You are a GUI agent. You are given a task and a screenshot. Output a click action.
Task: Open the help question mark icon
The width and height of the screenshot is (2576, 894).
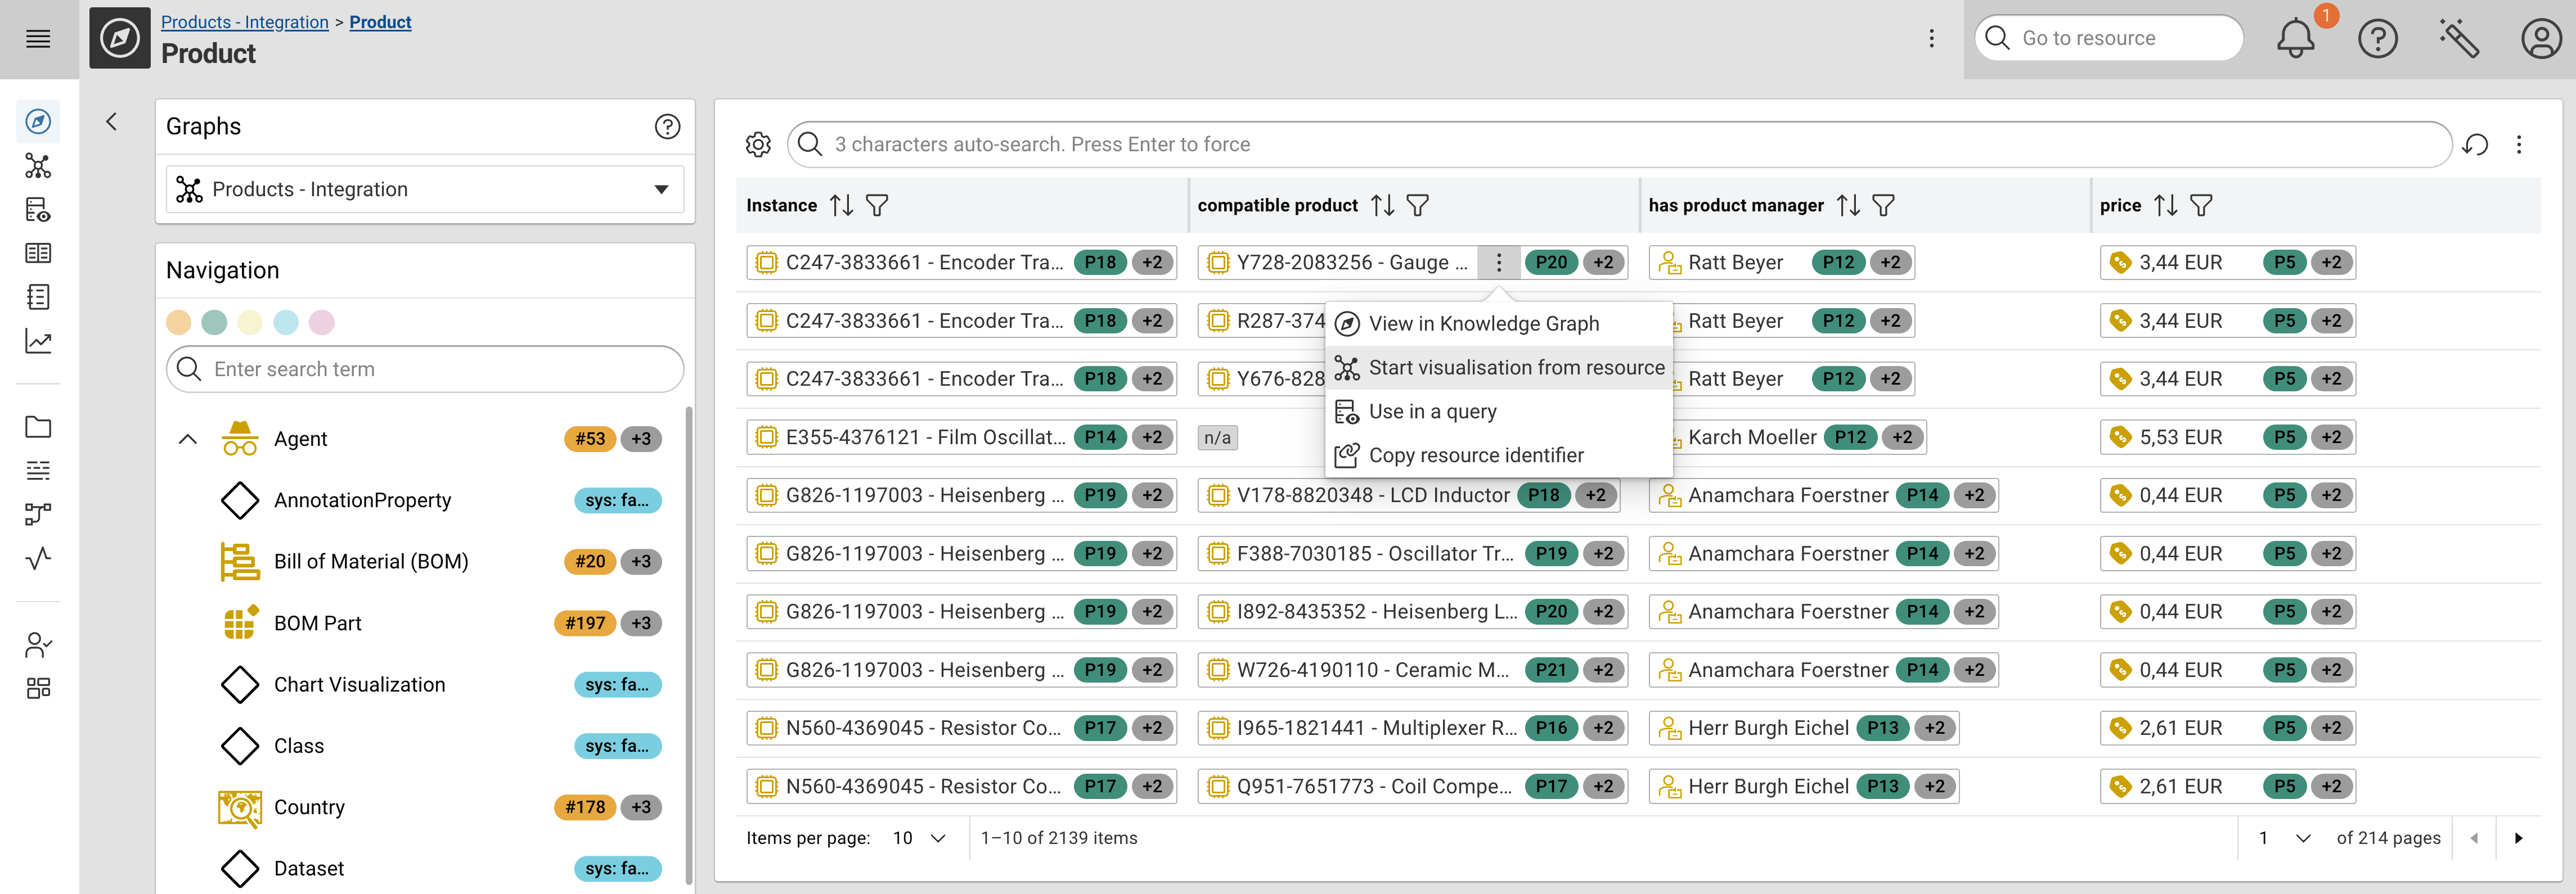[2378, 38]
